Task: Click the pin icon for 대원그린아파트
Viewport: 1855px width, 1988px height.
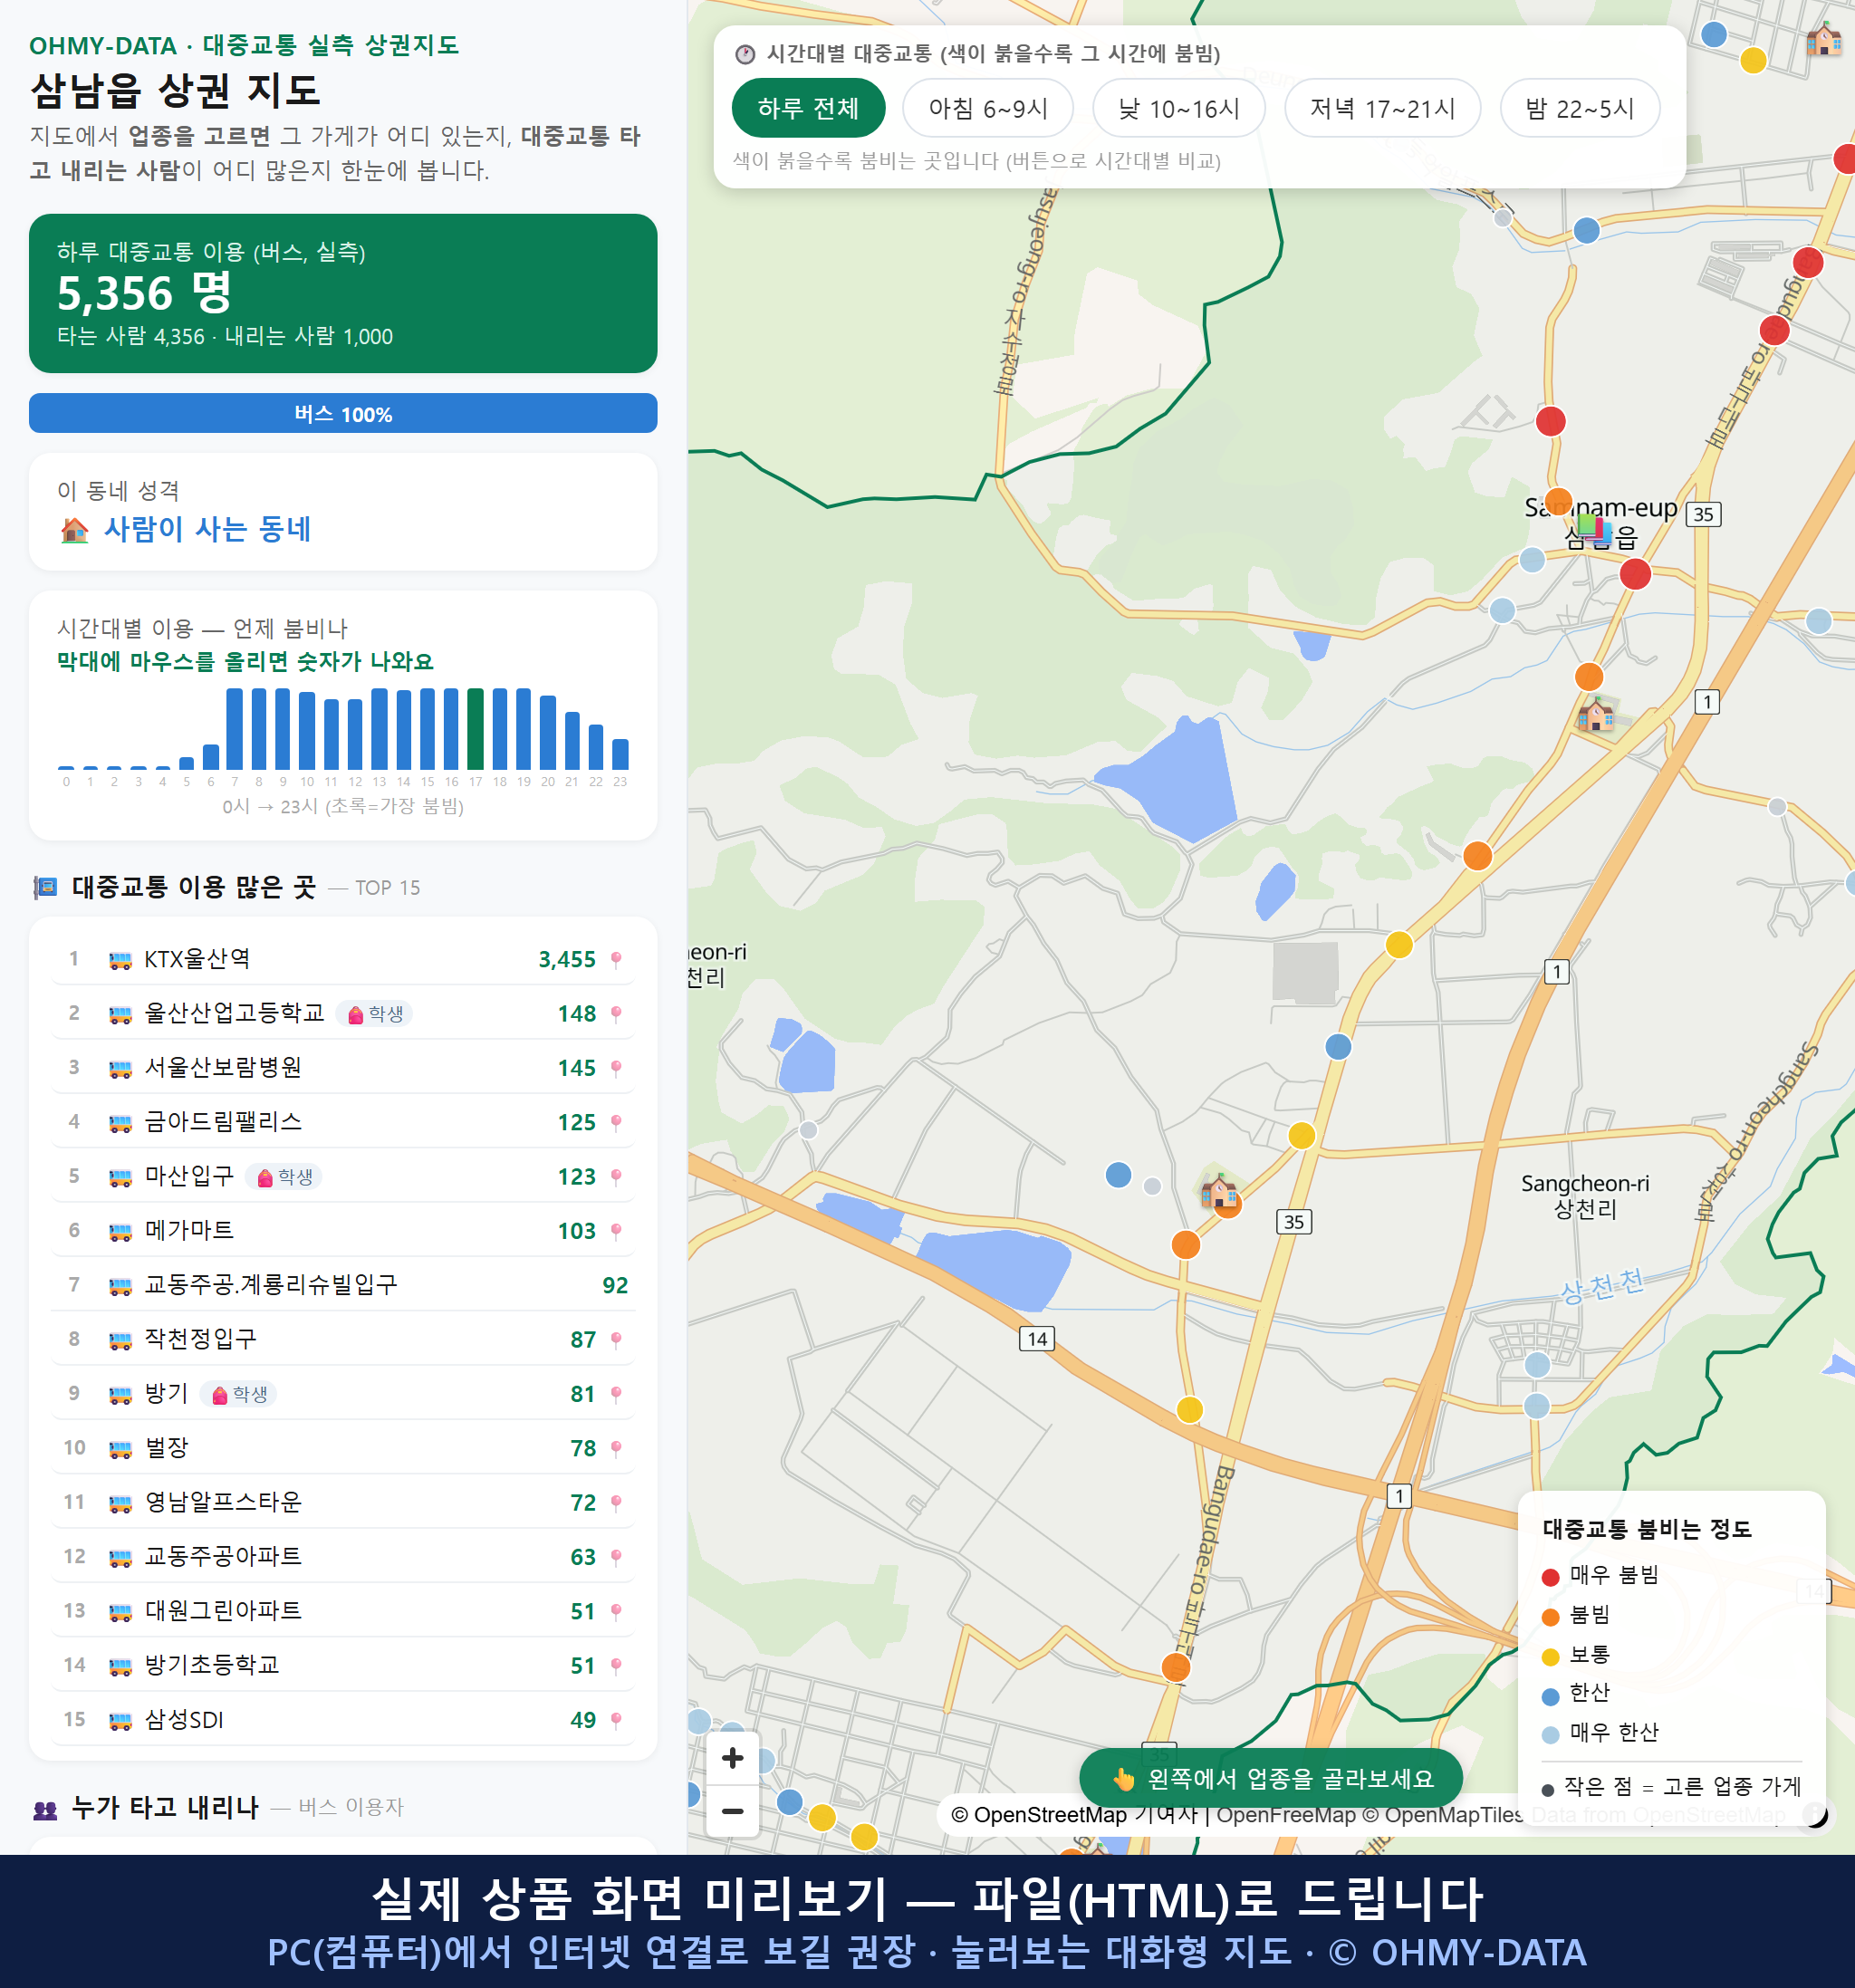Action: click(616, 1611)
